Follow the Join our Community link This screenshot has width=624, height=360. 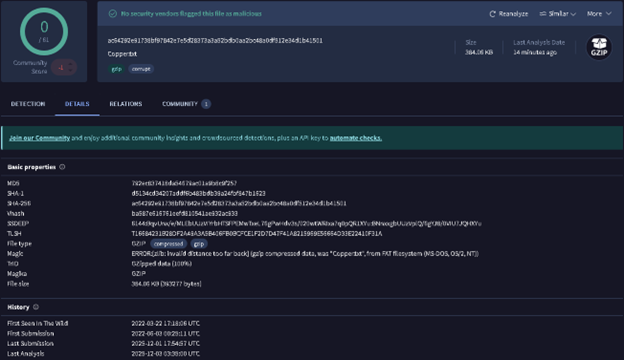point(39,138)
